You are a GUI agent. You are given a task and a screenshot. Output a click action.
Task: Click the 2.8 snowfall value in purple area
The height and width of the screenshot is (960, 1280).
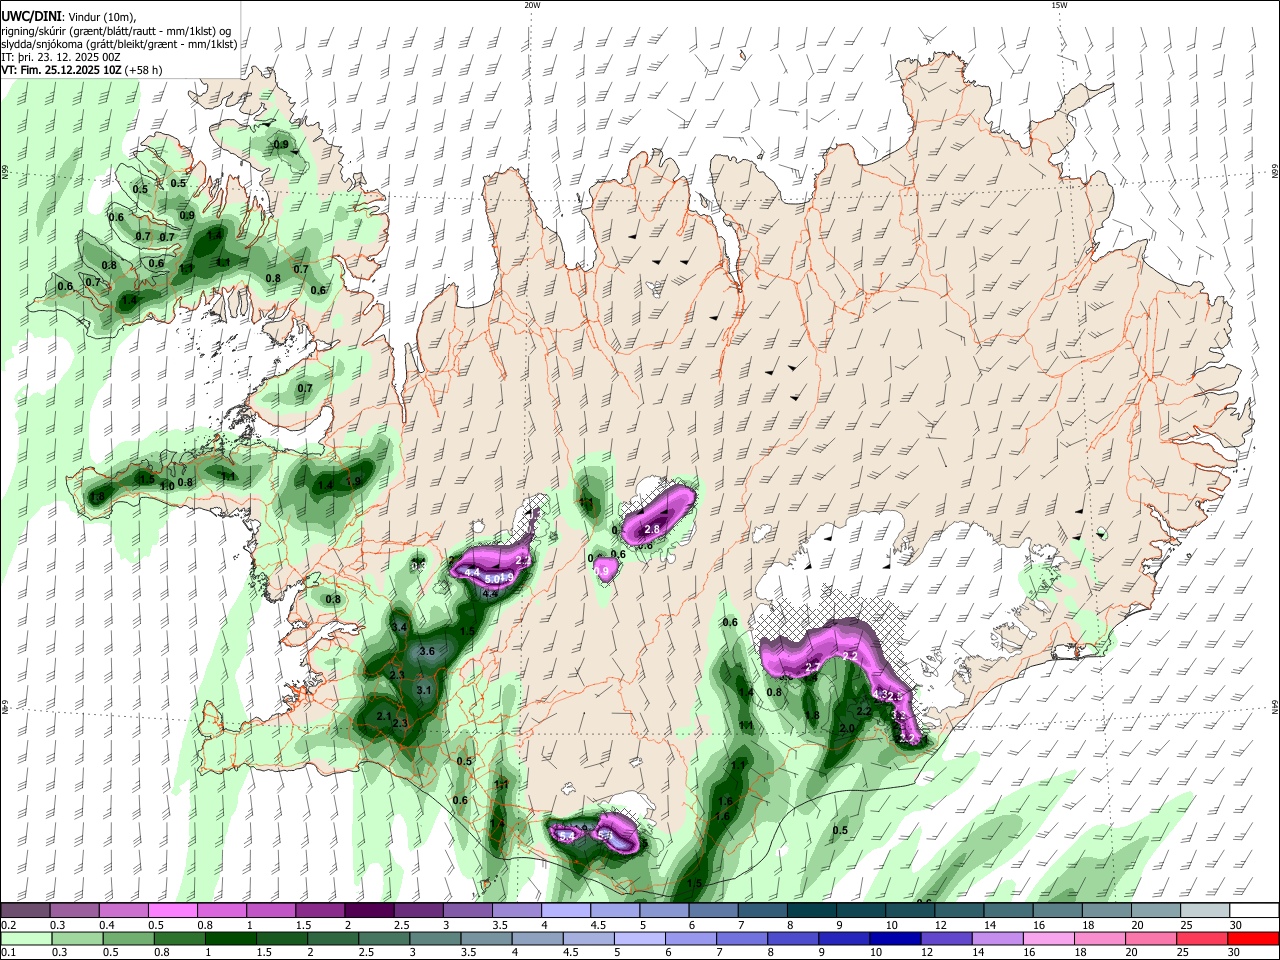[653, 528]
